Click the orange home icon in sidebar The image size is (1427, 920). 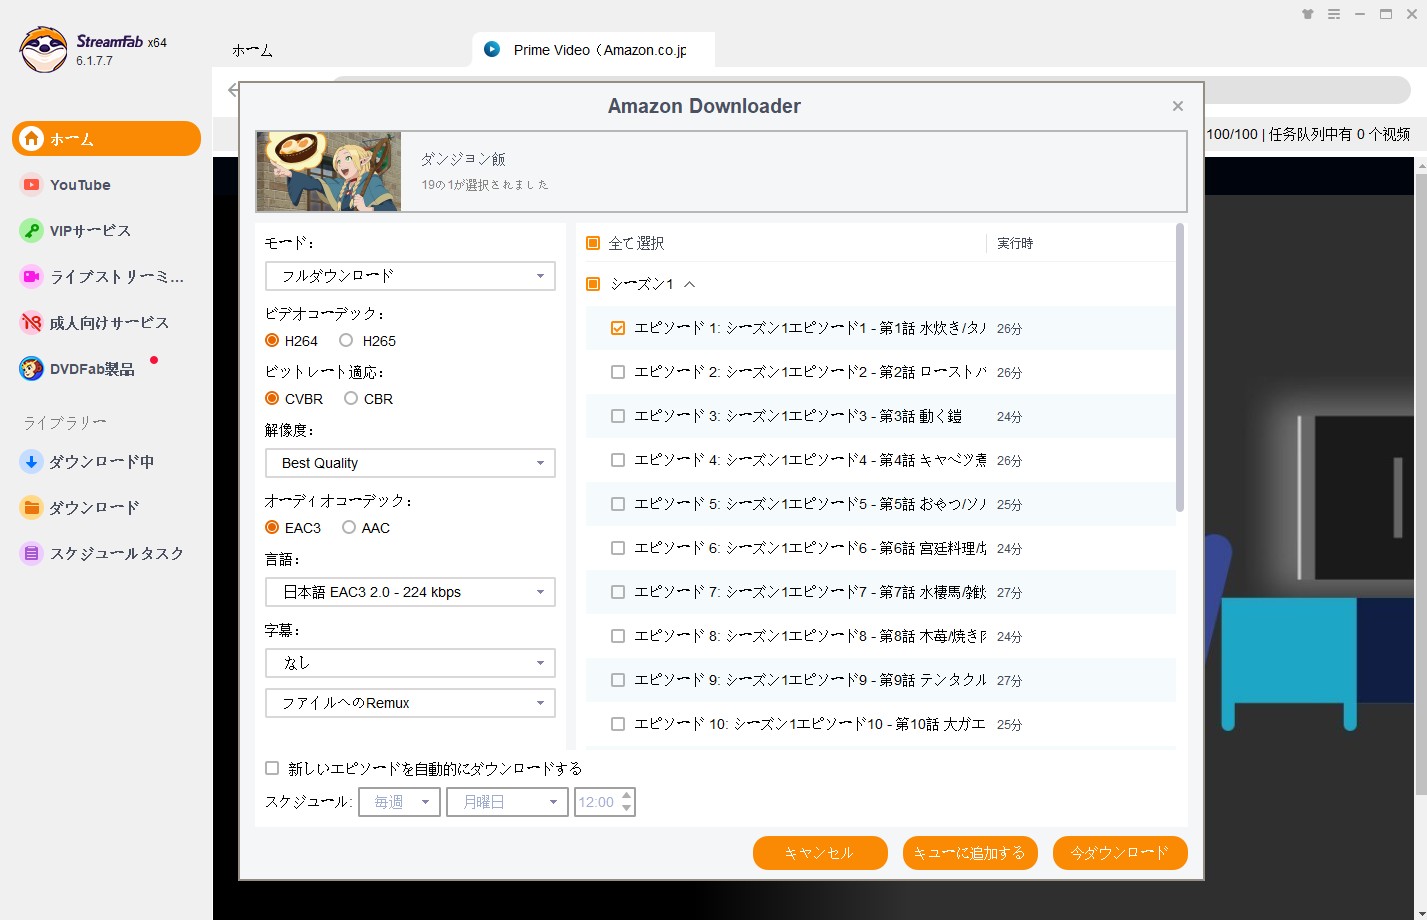[x=32, y=139]
